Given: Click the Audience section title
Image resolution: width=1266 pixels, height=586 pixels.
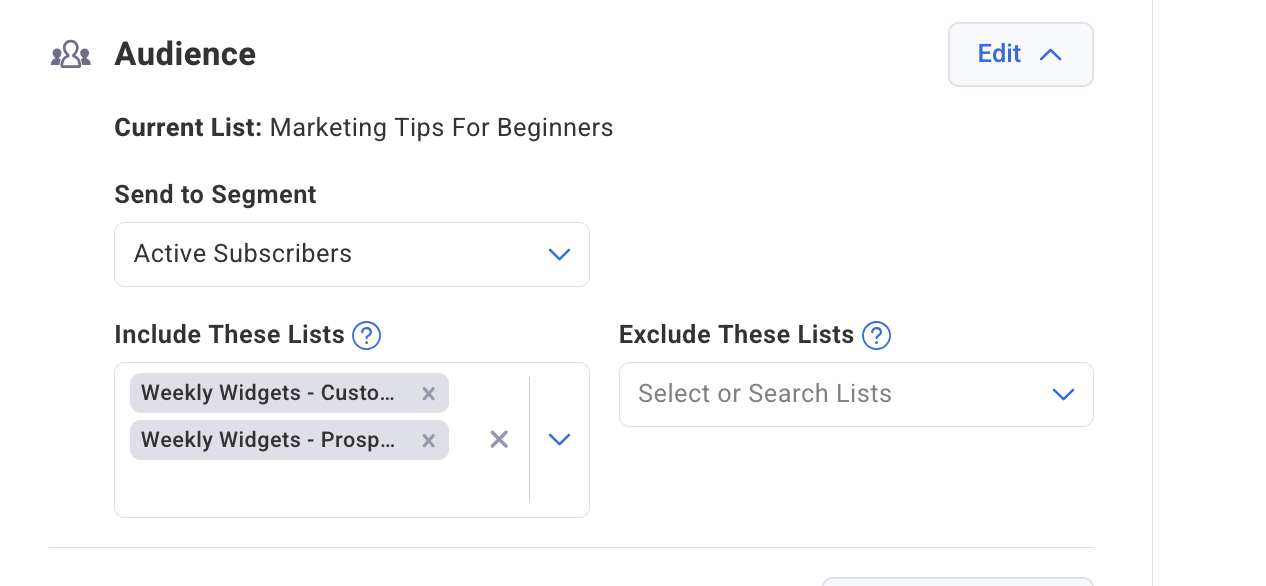Looking at the screenshot, I should tap(185, 54).
